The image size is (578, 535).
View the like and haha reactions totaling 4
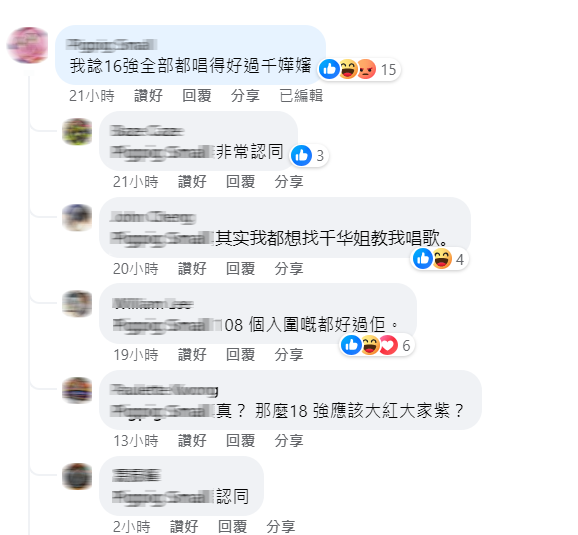point(438,259)
